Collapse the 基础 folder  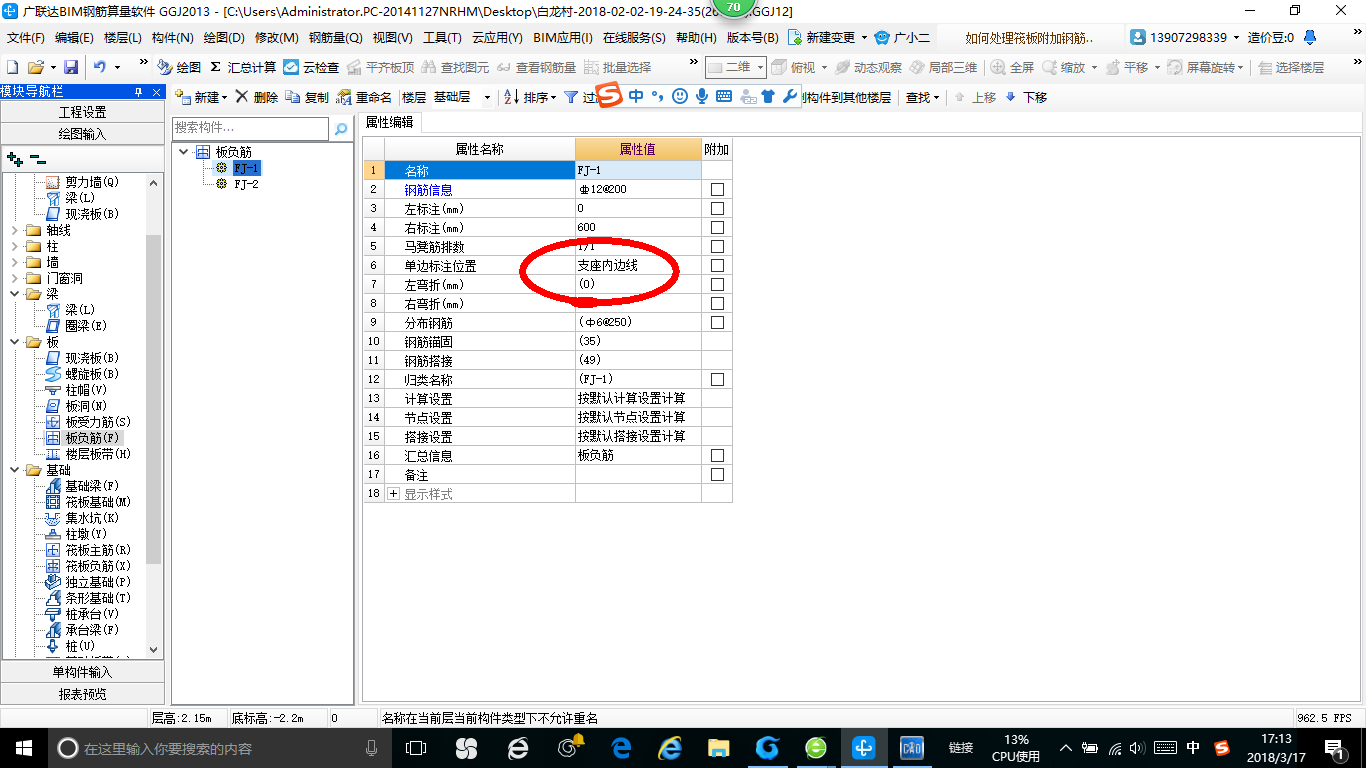pyautogui.click(x=14, y=470)
